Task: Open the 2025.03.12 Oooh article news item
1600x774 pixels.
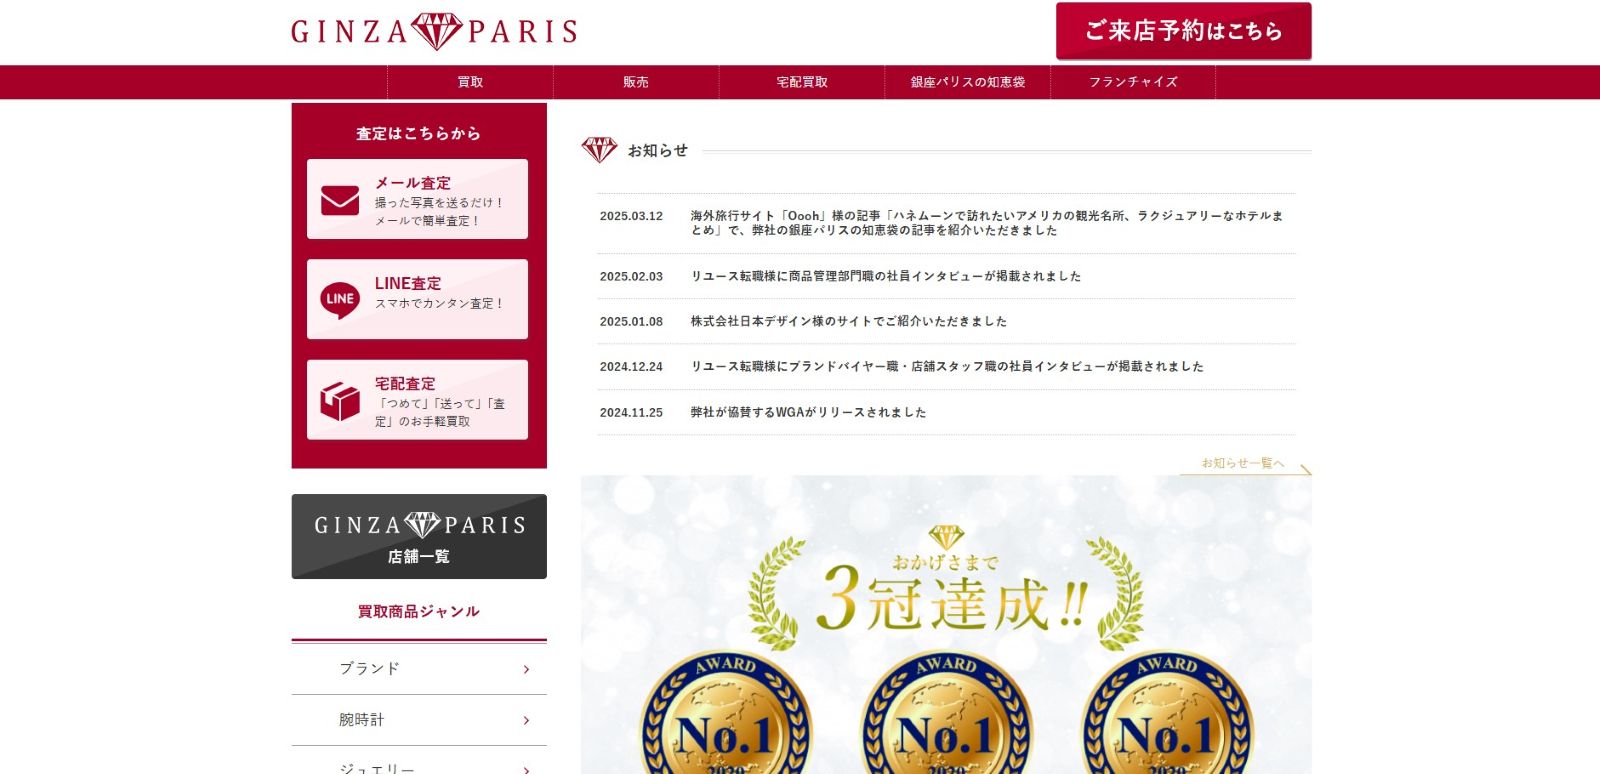Action: [946, 223]
